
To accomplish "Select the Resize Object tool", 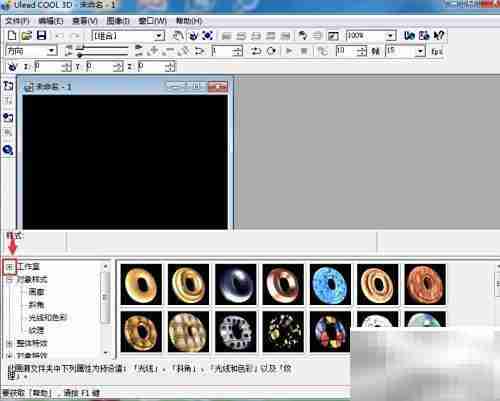I will tap(208, 35).
